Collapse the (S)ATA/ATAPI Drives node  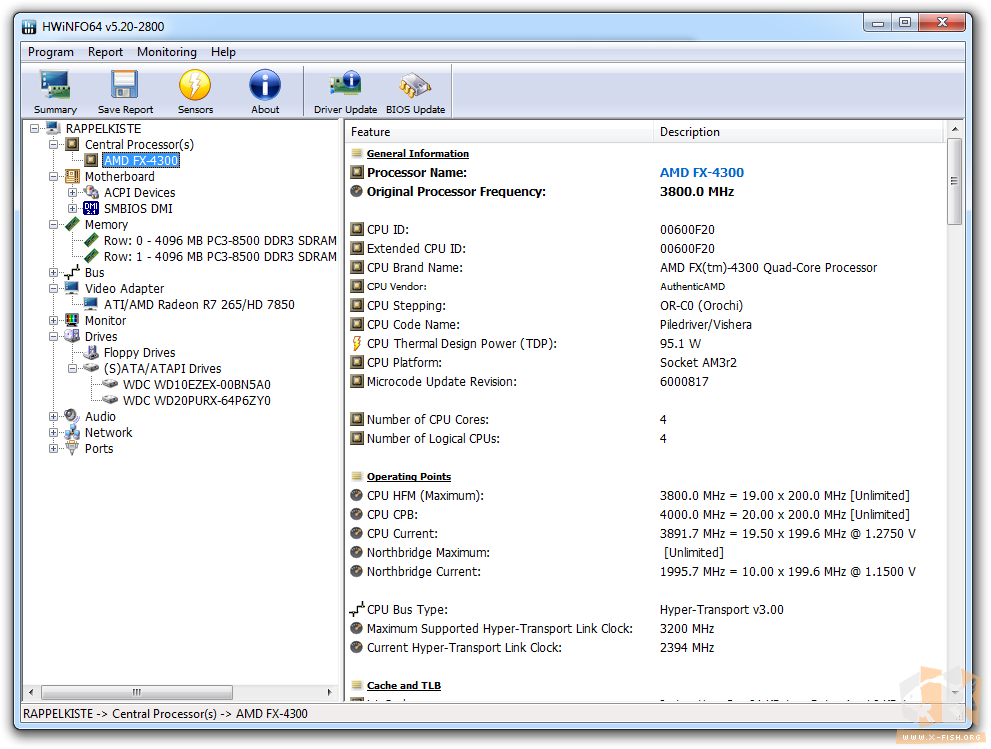[x=73, y=368]
